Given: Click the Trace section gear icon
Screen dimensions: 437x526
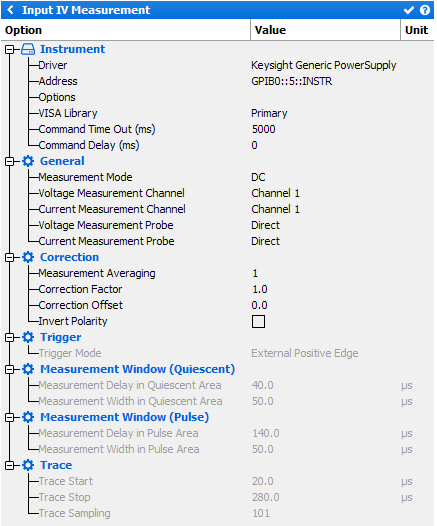Looking at the screenshot, I should point(28,465).
